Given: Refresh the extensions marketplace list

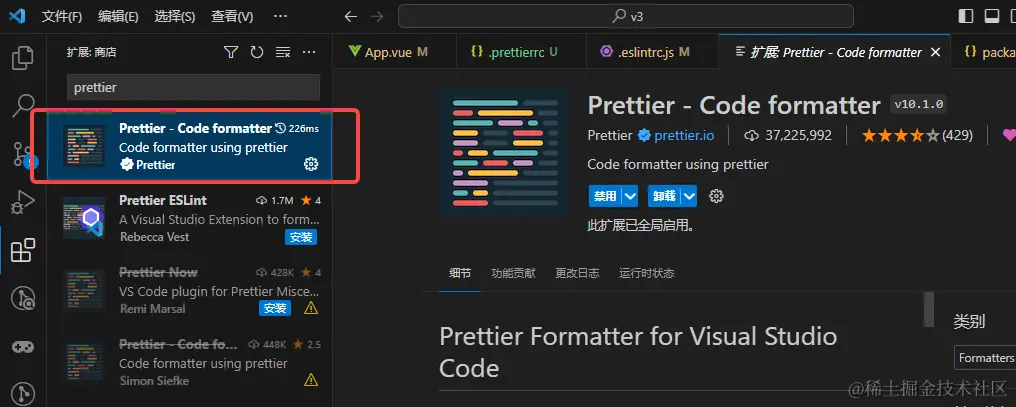Looking at the screenshot, I should click(257, 52).
